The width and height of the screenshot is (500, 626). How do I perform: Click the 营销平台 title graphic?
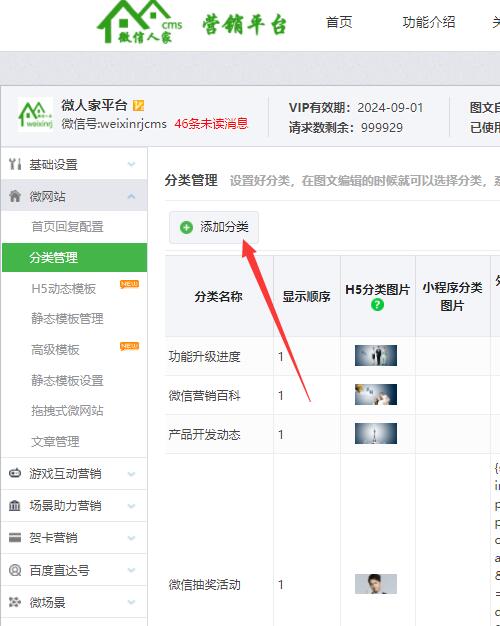[244, 24]
